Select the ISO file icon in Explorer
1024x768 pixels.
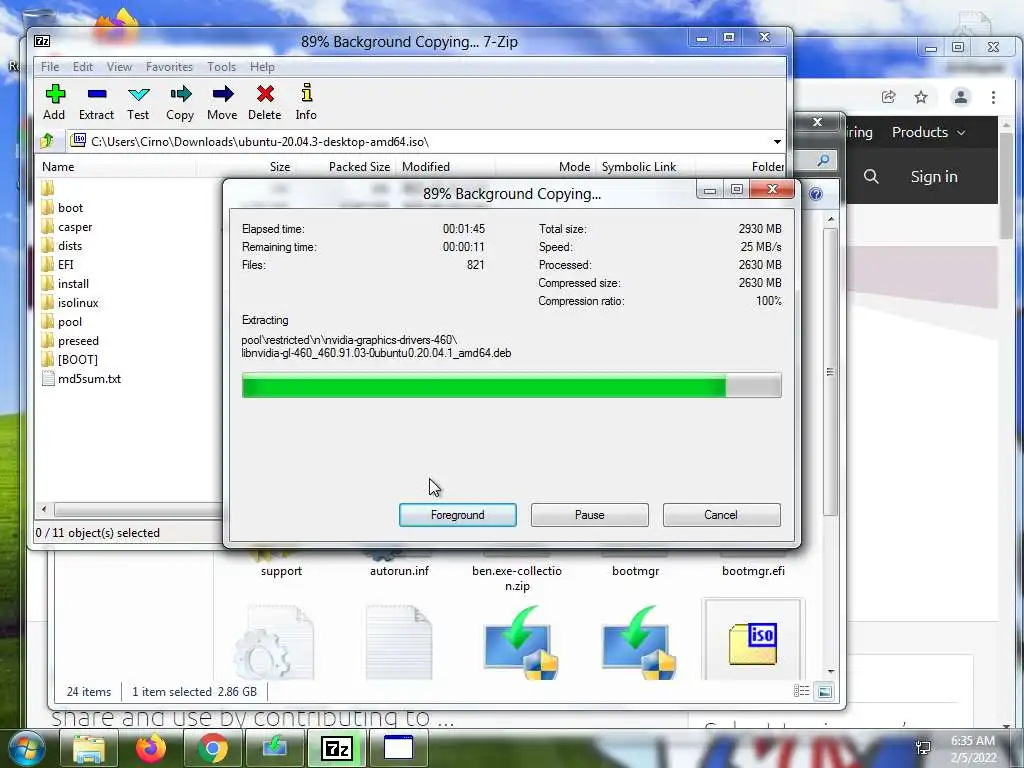click(x=753, y=643)
